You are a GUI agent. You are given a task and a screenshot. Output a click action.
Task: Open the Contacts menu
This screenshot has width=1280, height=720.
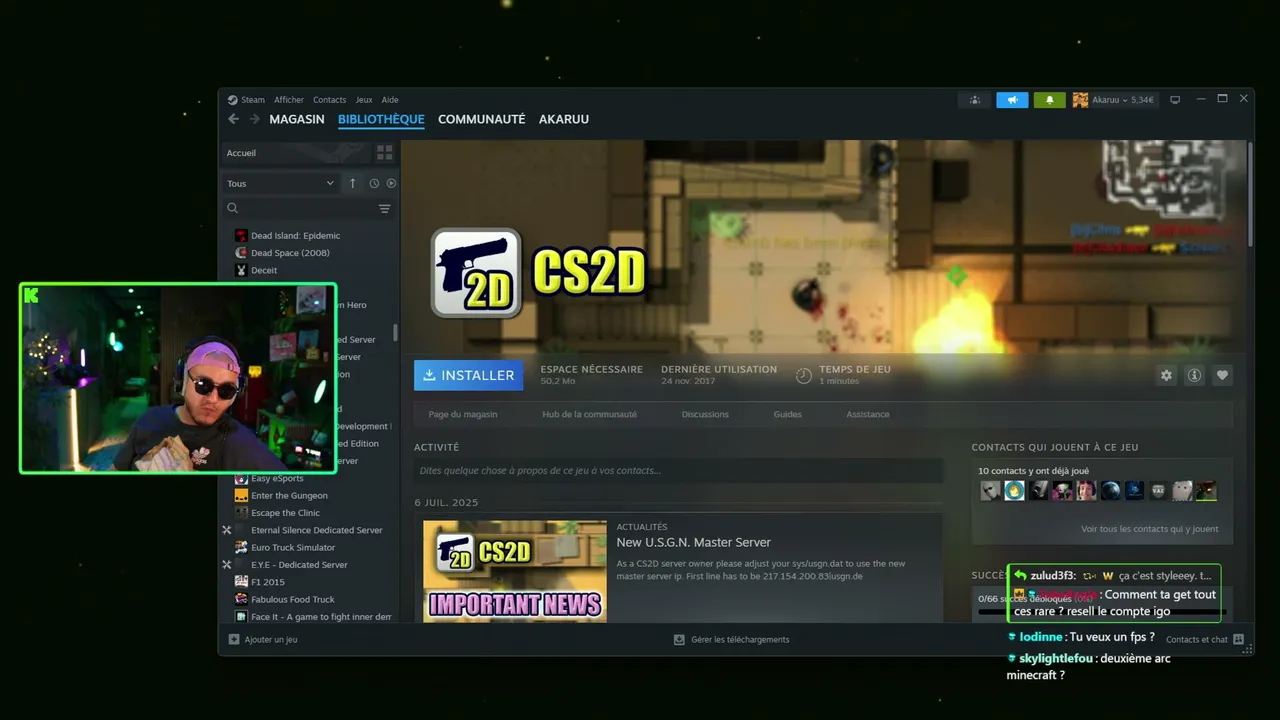pos(329,100)
